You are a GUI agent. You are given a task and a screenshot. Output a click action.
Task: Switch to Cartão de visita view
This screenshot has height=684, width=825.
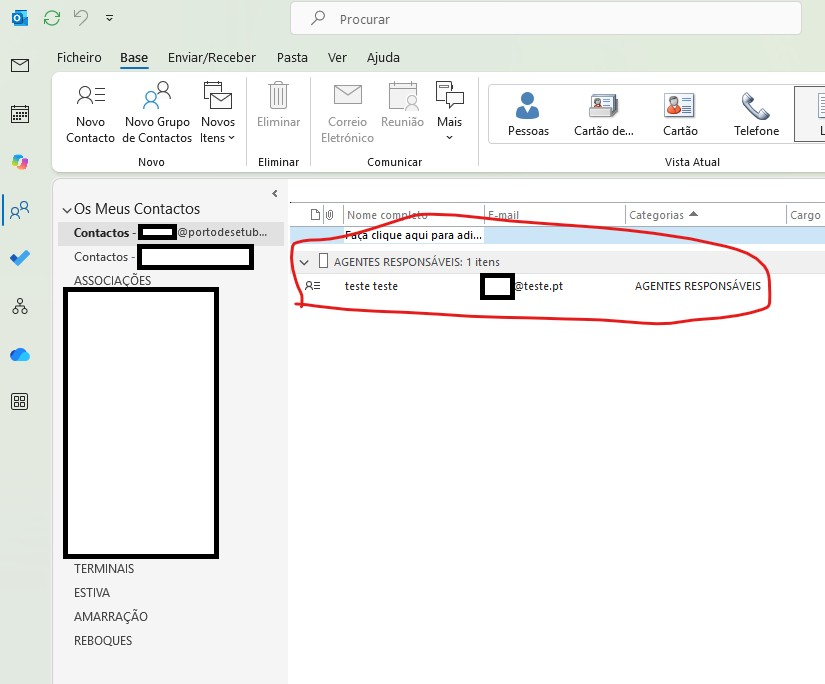[x=603, y=114]
